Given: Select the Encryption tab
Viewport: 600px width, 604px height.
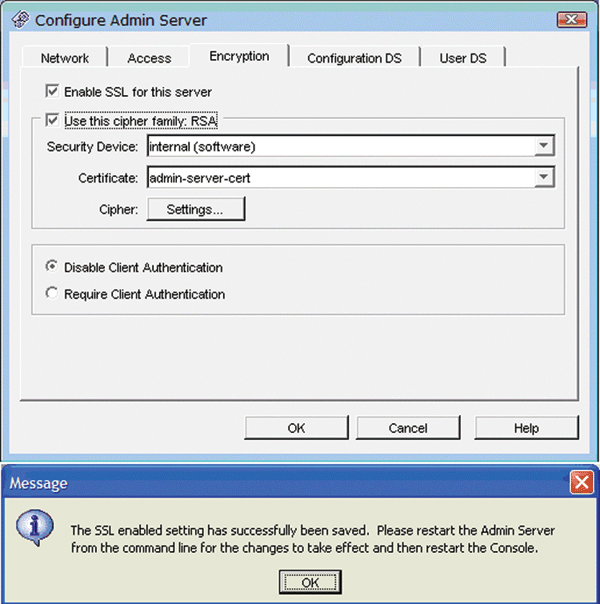Looking at the screenshot, I should (239, 57).
